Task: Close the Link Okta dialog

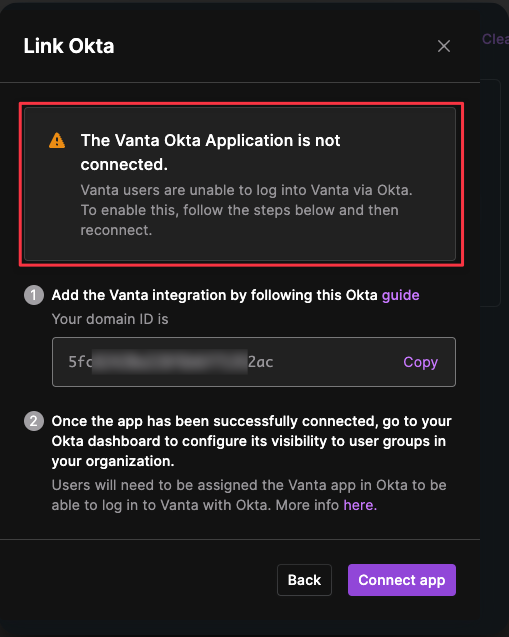Action: (444, 46)
